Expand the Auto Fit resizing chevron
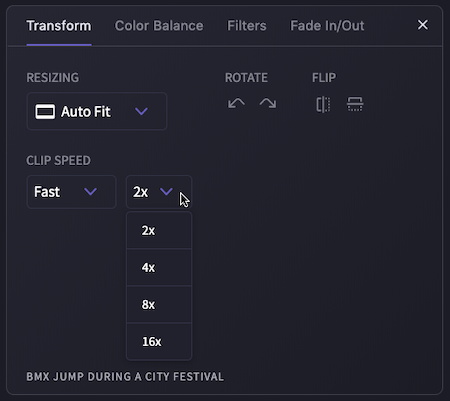 141,111
